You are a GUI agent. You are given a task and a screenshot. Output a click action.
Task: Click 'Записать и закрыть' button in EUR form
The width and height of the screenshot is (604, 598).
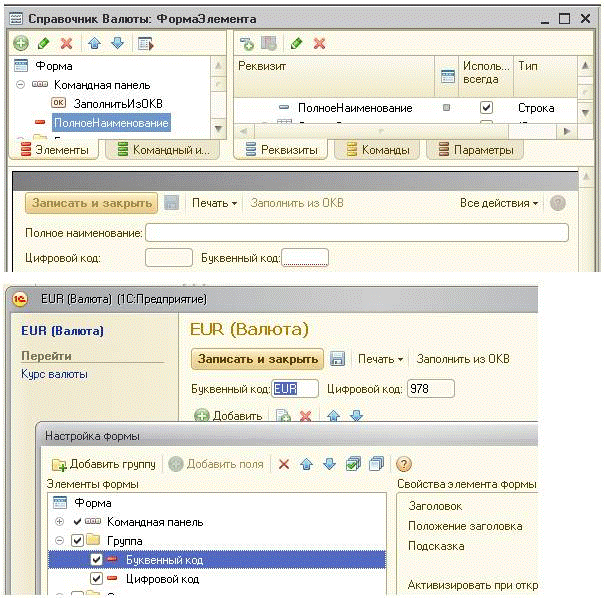pos(257,359)
